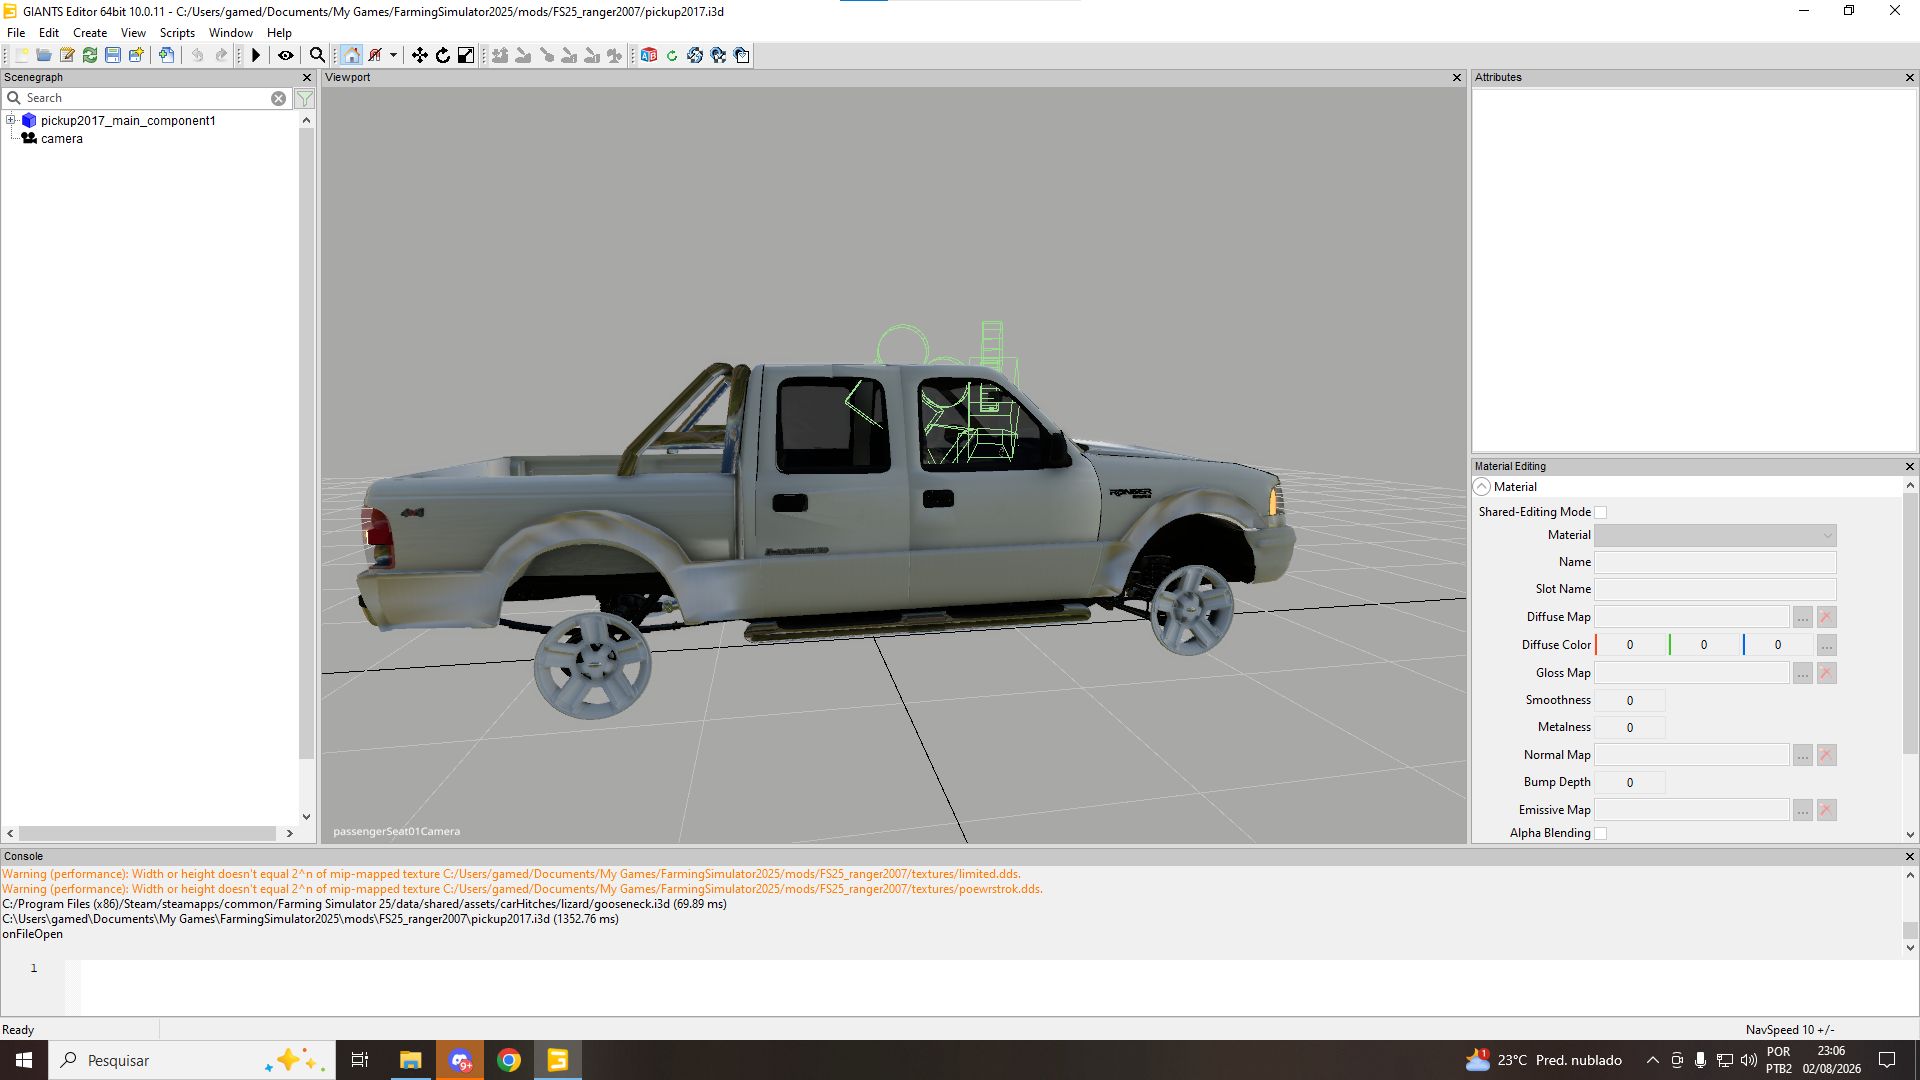Select the Translate move tool
The image size is (1920, 1080).
point(420,55)
